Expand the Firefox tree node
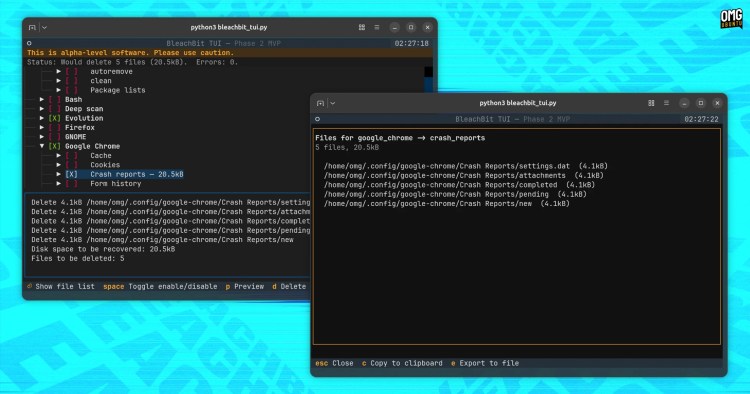750x394 pixels. tap(42, 128)
